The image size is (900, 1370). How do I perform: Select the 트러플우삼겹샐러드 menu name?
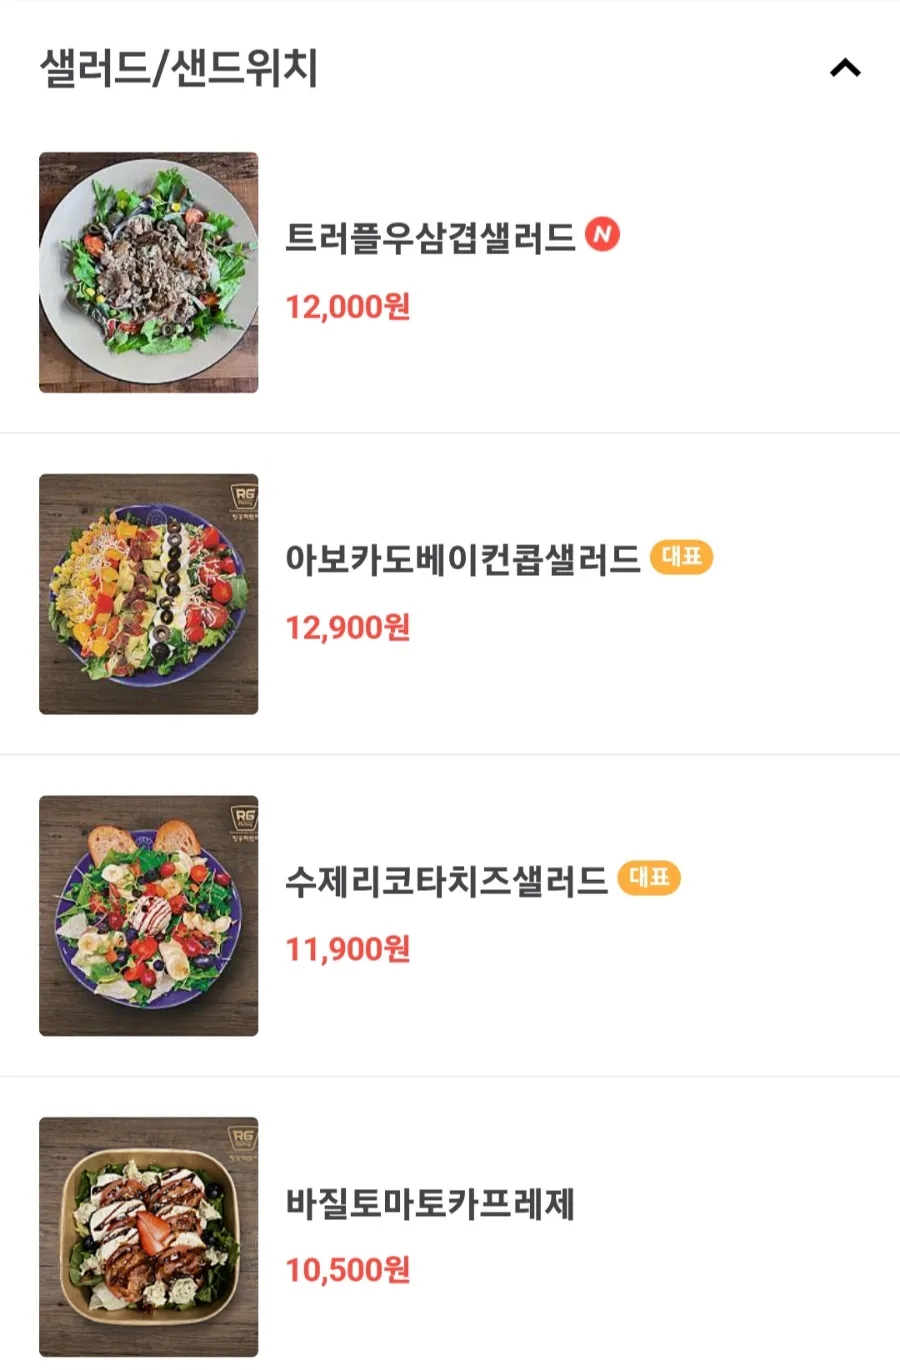point(430,237)
